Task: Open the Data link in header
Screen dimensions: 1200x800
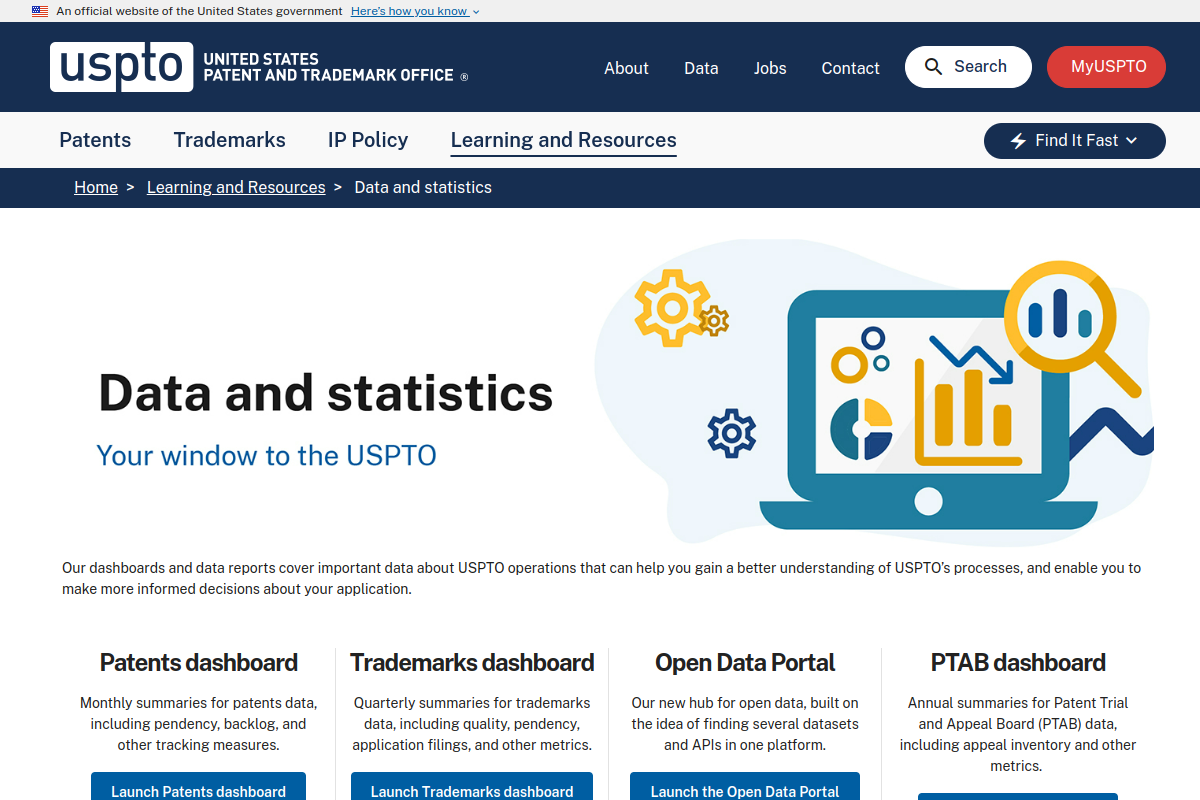Action: 701,68
